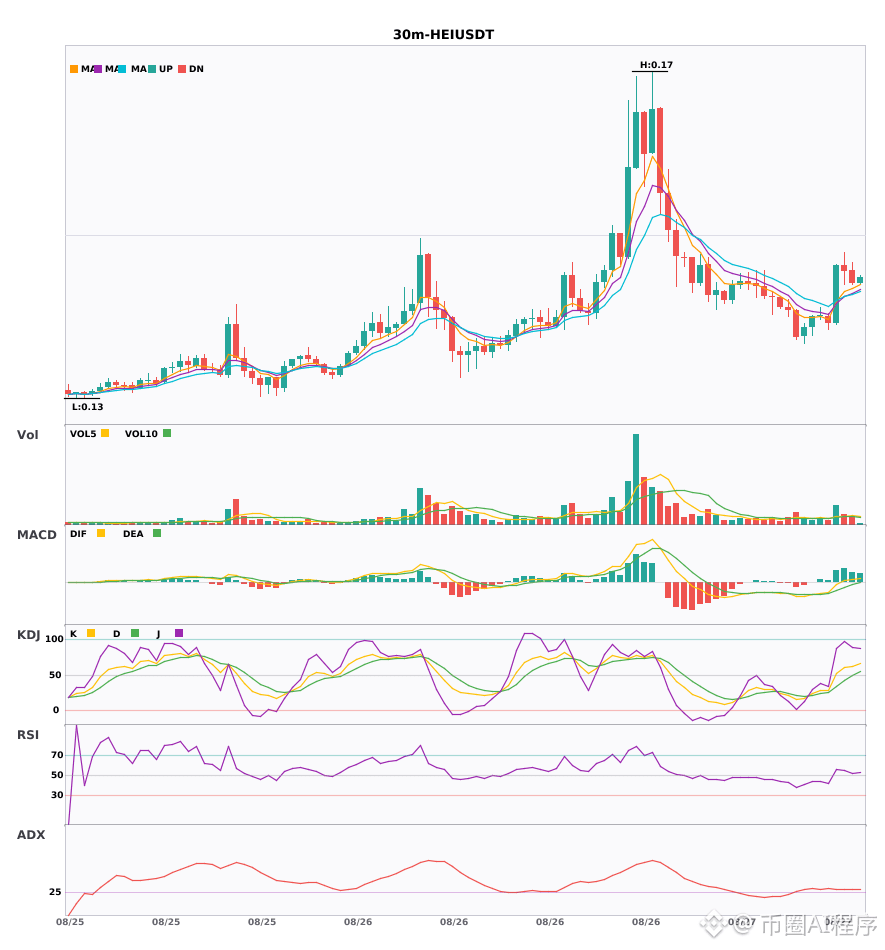
Task: Click the DIF legend text
Action: tap(78, 534)
